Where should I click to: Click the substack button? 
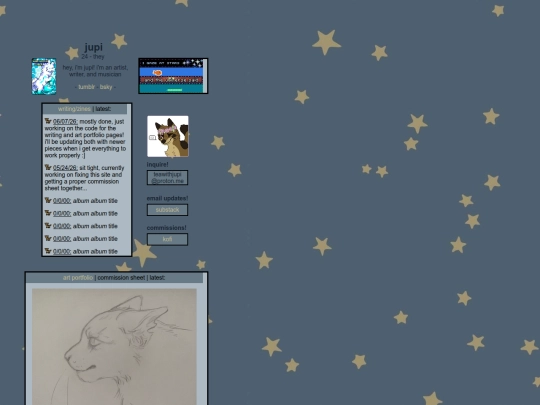click(167, 210)
